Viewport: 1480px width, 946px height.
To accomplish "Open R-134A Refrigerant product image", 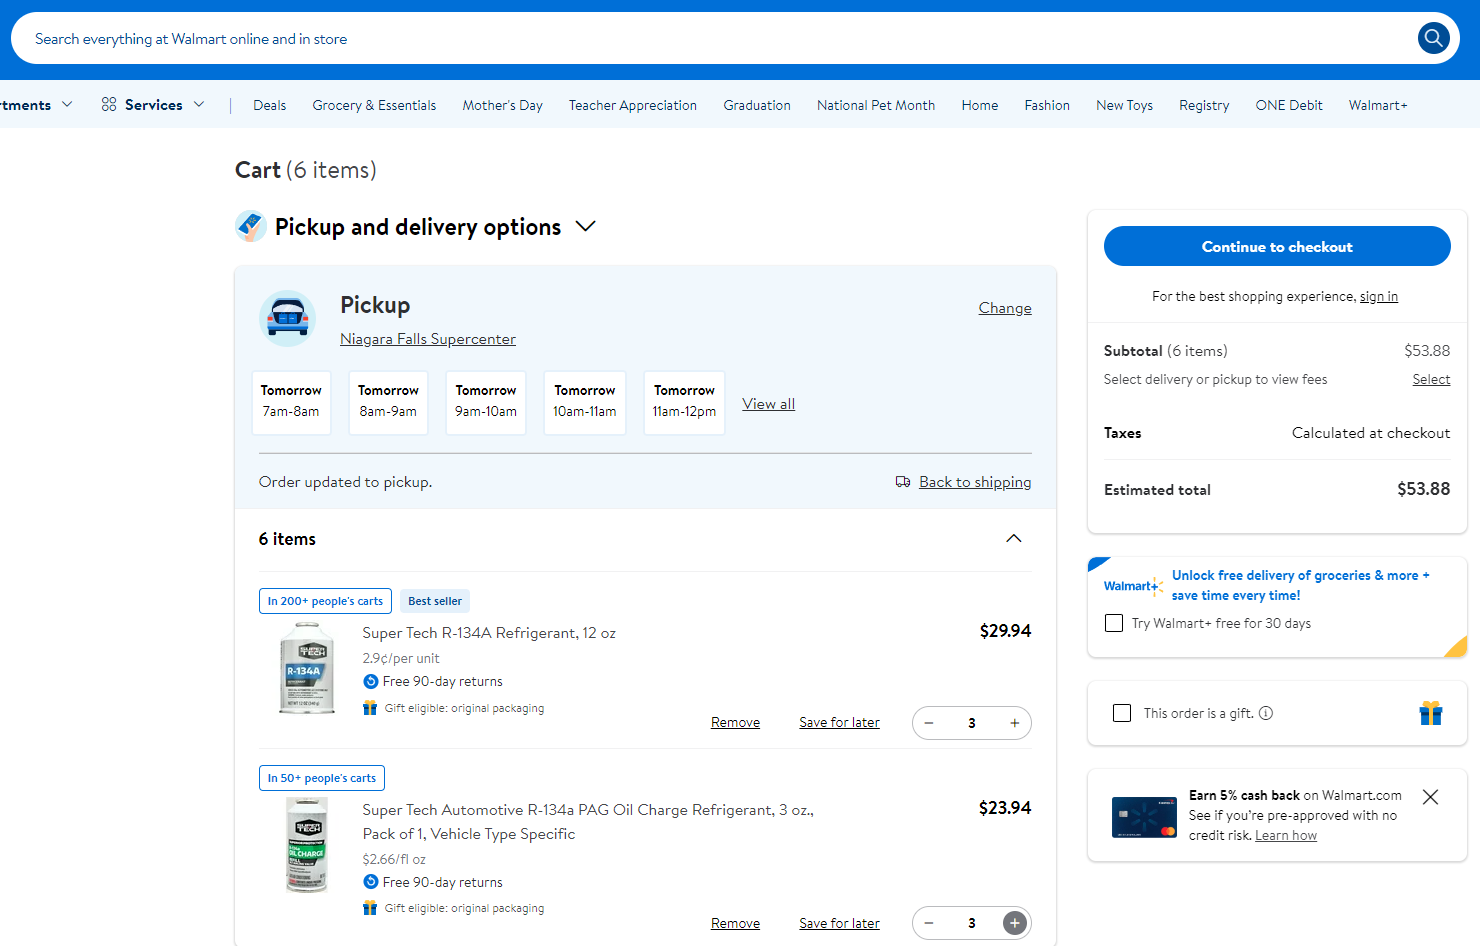I will 307,667.
